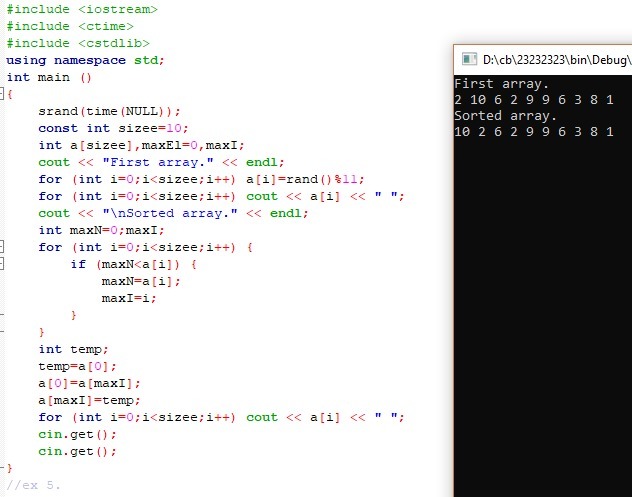Click the 'maxI=i;' assignment line

129,298
